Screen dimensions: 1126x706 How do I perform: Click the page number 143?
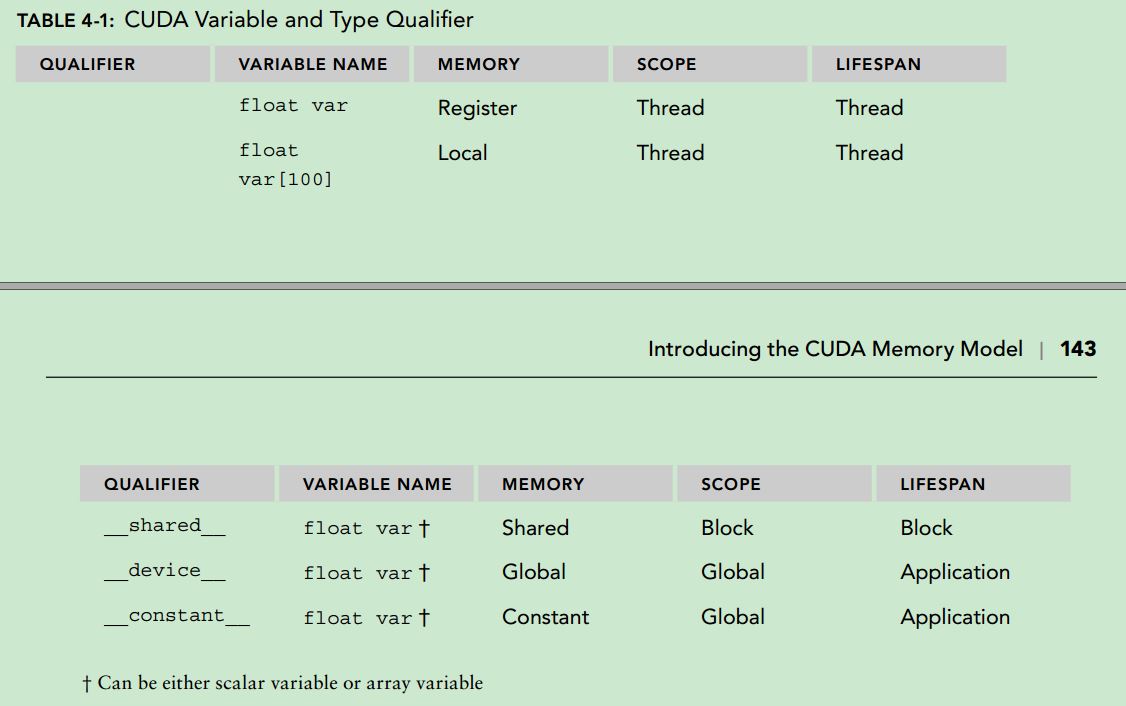[x=1078, y=349]
